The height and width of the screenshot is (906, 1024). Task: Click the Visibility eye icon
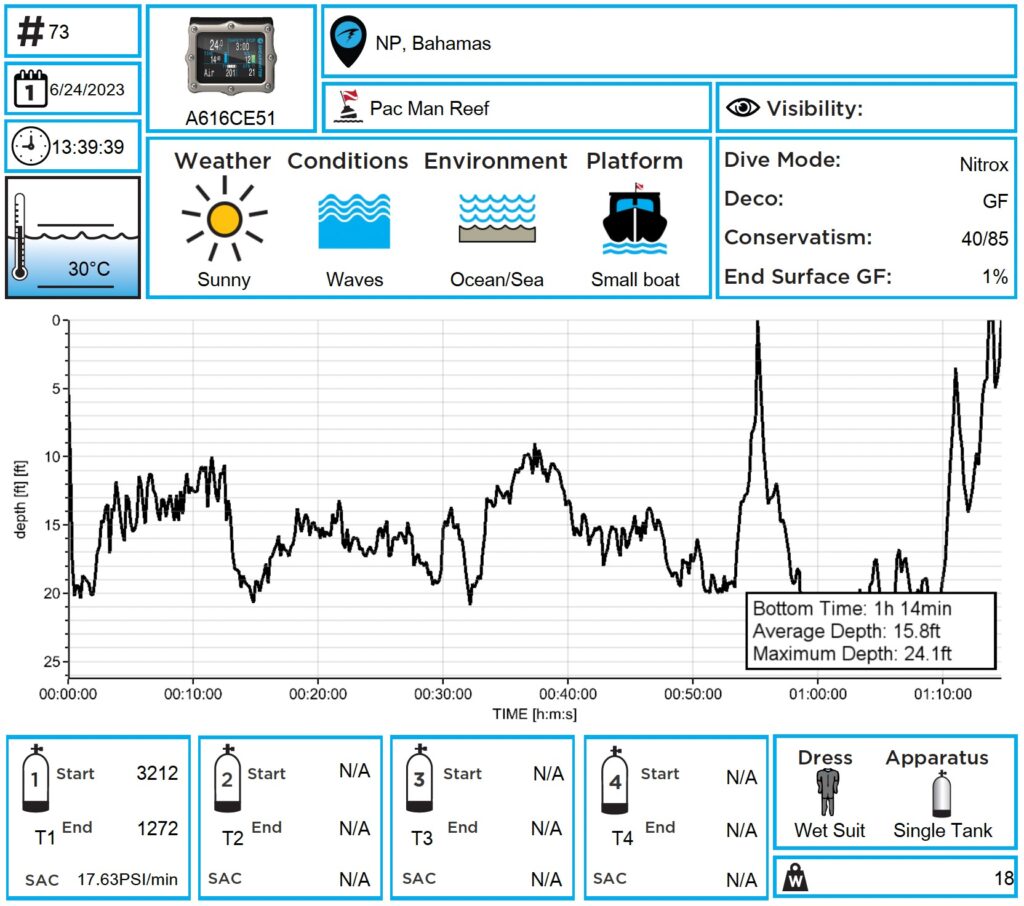pos(742,108)
